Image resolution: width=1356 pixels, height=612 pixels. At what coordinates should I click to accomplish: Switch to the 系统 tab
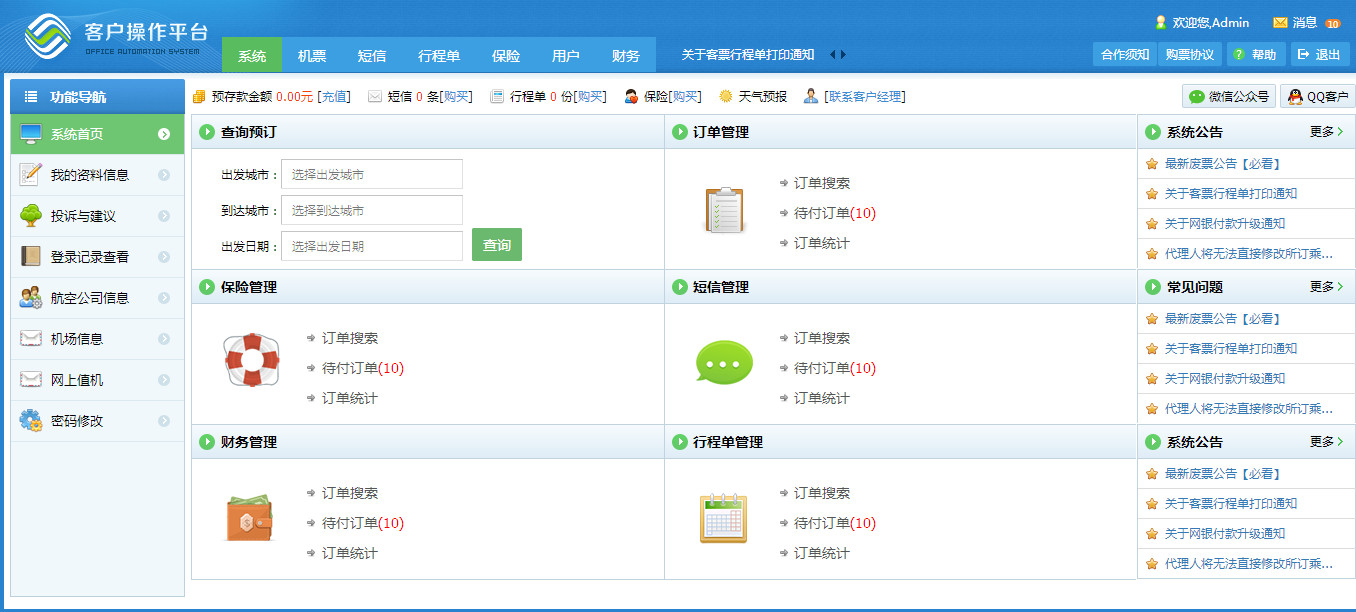[x=252, y=55]
